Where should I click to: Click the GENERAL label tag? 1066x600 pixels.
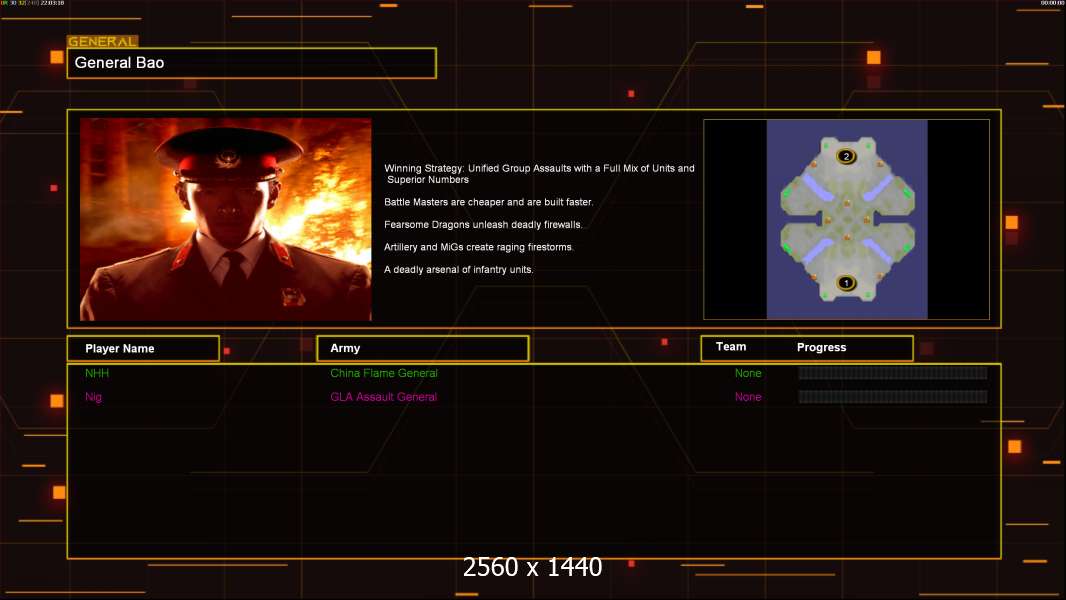[x=103, y=41]
